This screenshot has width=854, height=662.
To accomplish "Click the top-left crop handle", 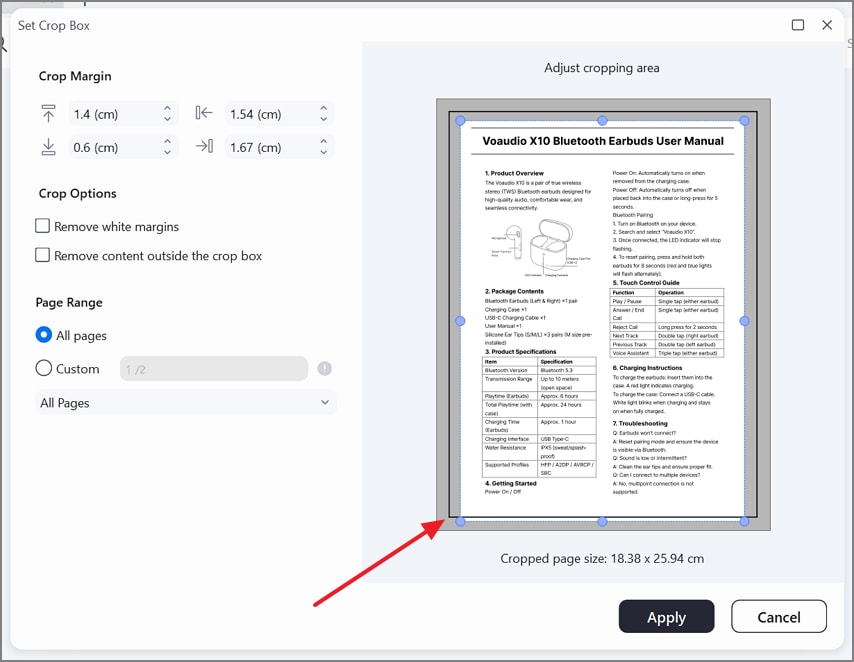I will pos(460,120).
